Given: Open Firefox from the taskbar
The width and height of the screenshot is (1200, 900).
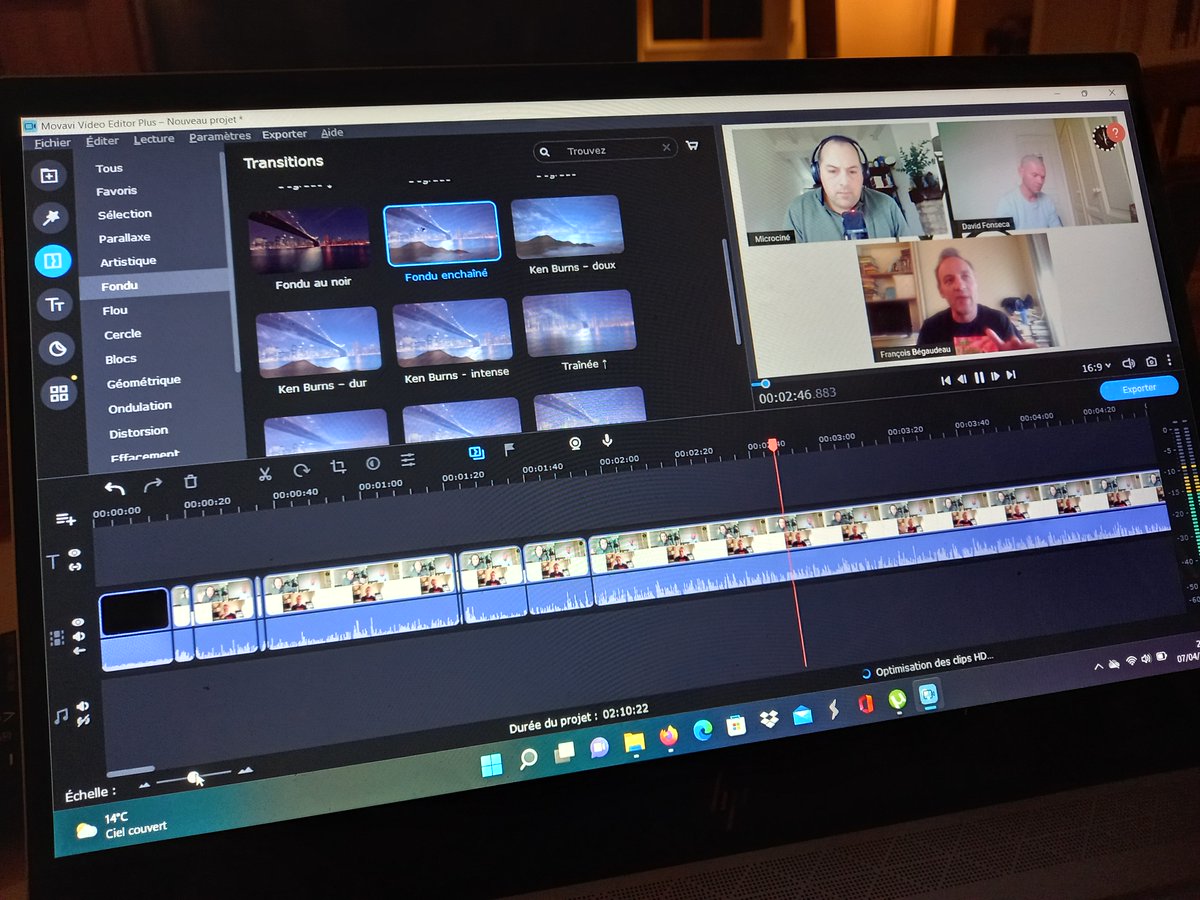Looking at the screenshot, I should tap(668, 737).
